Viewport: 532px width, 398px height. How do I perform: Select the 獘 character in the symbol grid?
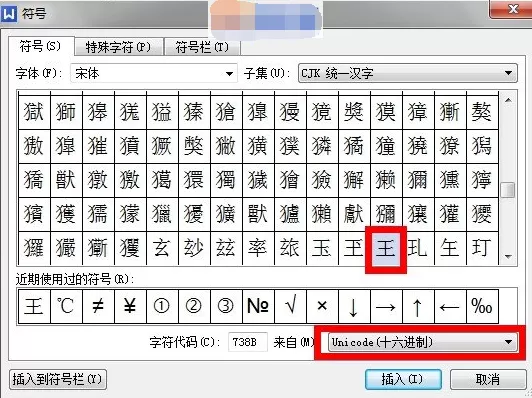coord(194,146)
